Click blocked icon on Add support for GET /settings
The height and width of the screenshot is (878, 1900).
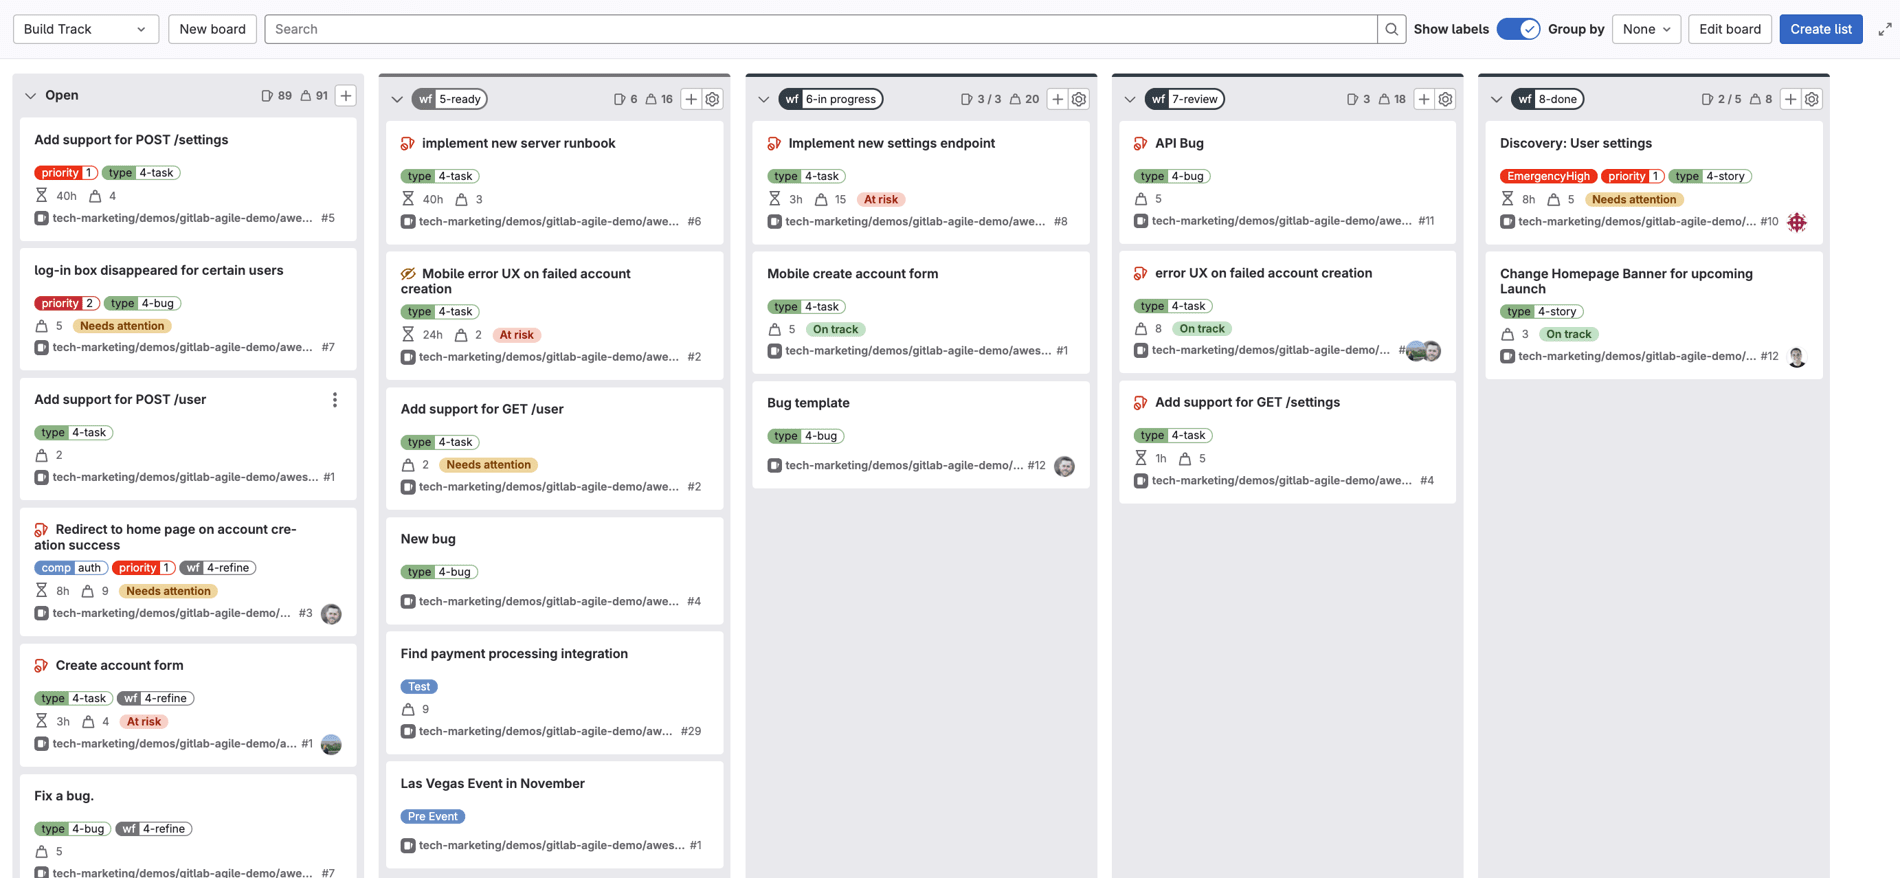(1141, 403)
